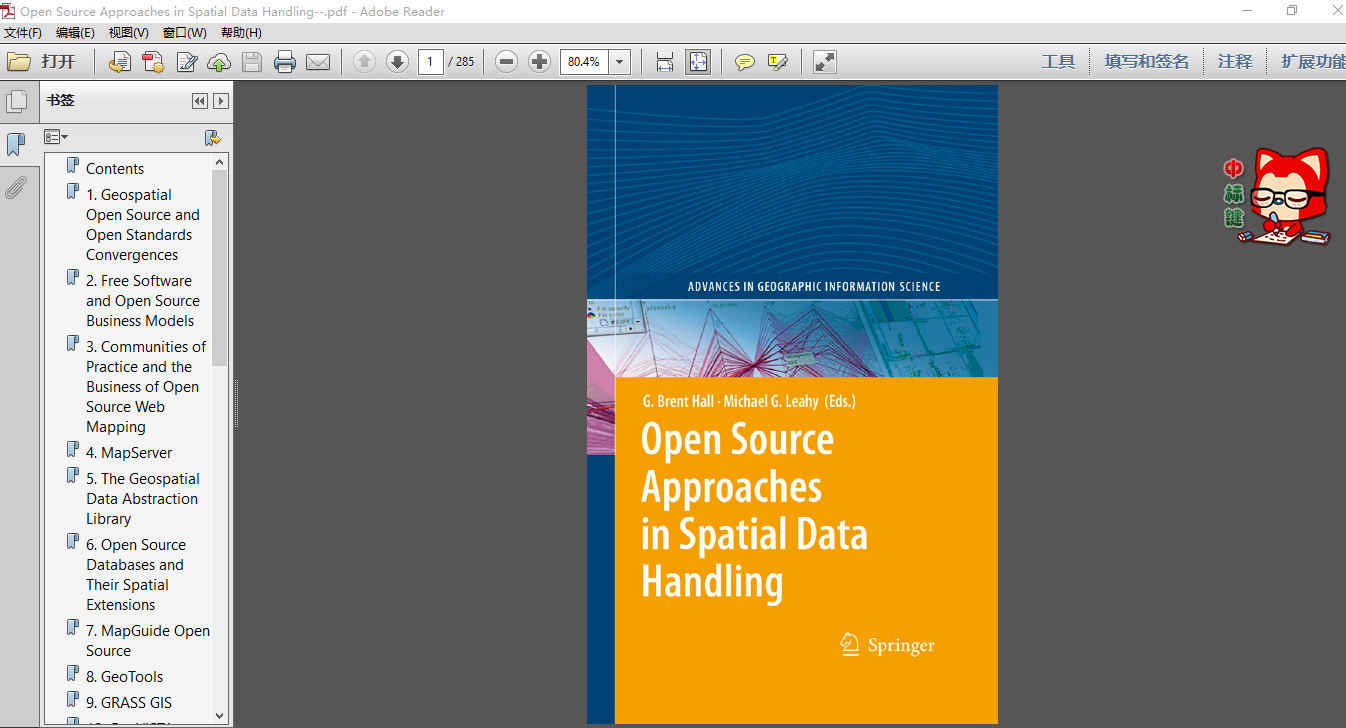Open bookmark 2. Free Software Business Models

[x=142, y=300]
